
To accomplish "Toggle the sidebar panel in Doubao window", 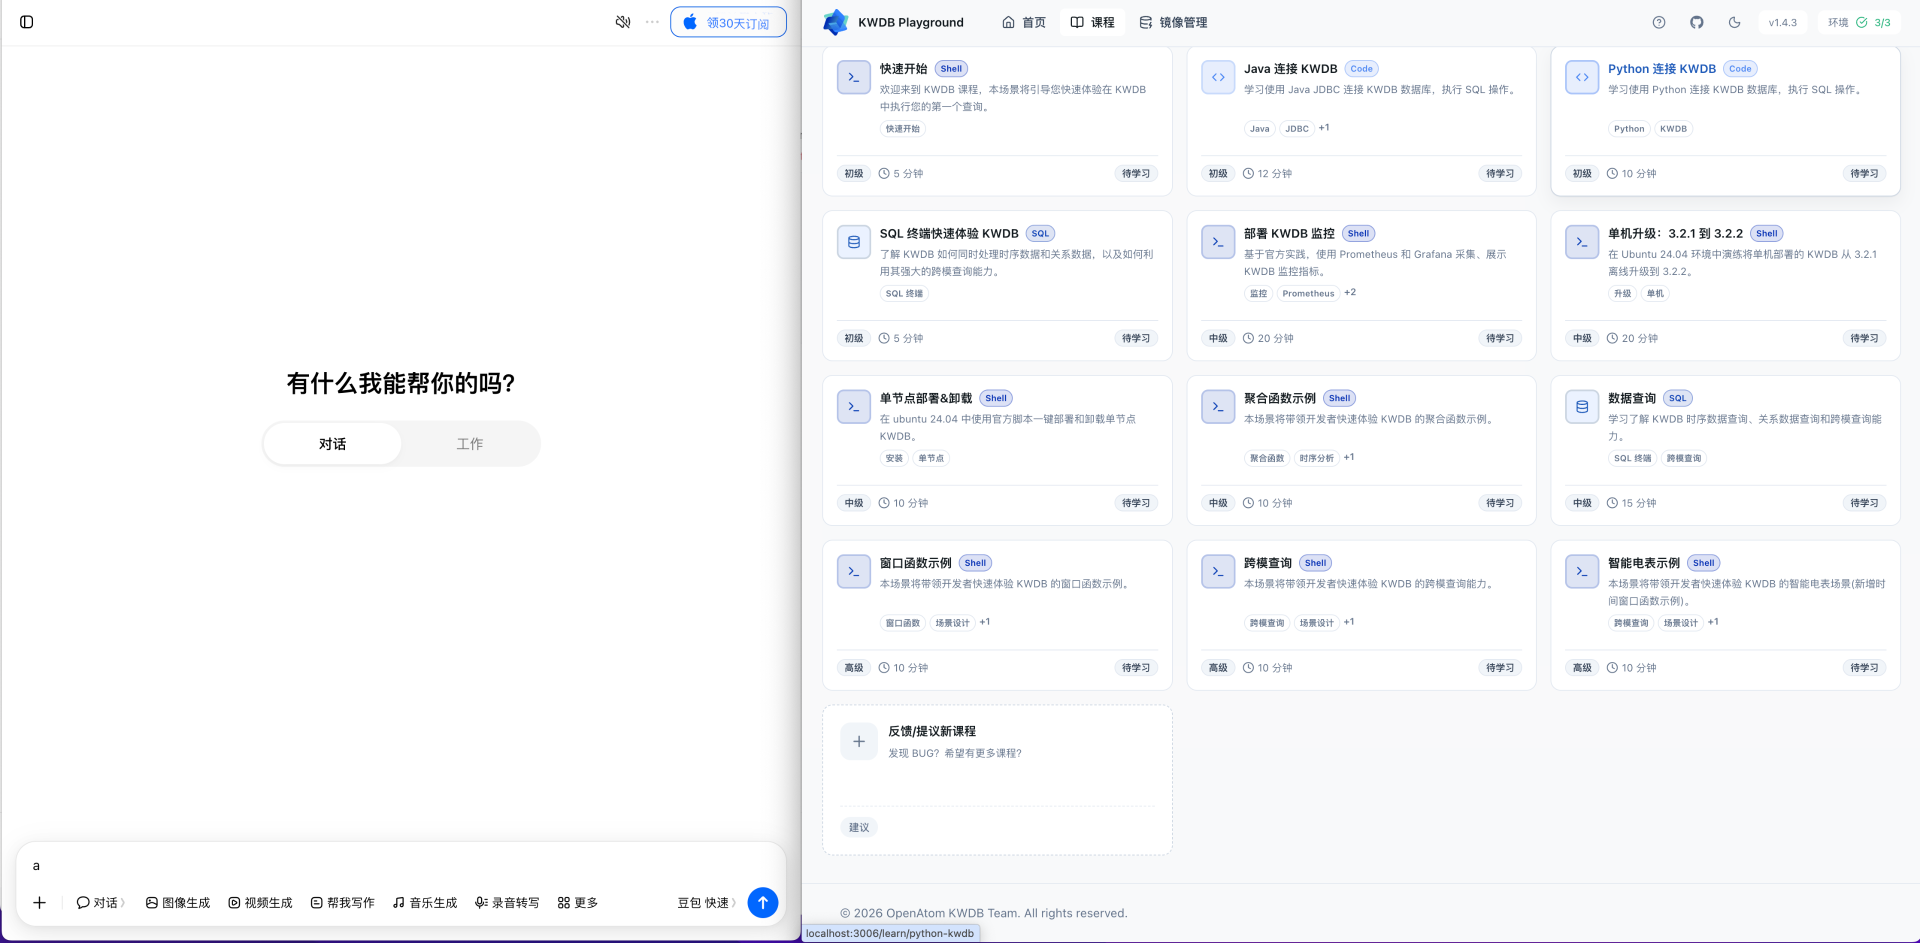I will pyautogui.click(x=27, y=22).
